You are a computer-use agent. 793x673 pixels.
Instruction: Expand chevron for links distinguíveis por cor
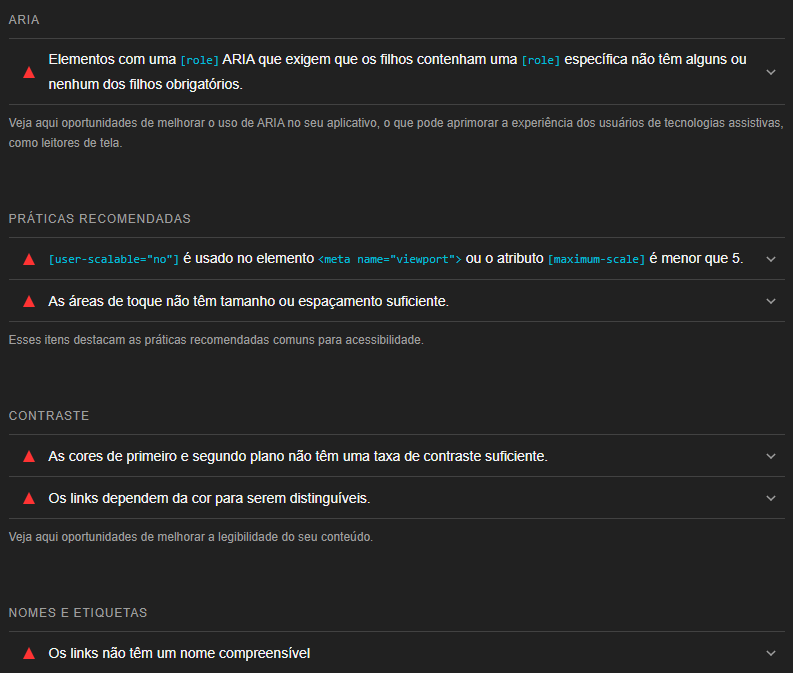(770, 498)
